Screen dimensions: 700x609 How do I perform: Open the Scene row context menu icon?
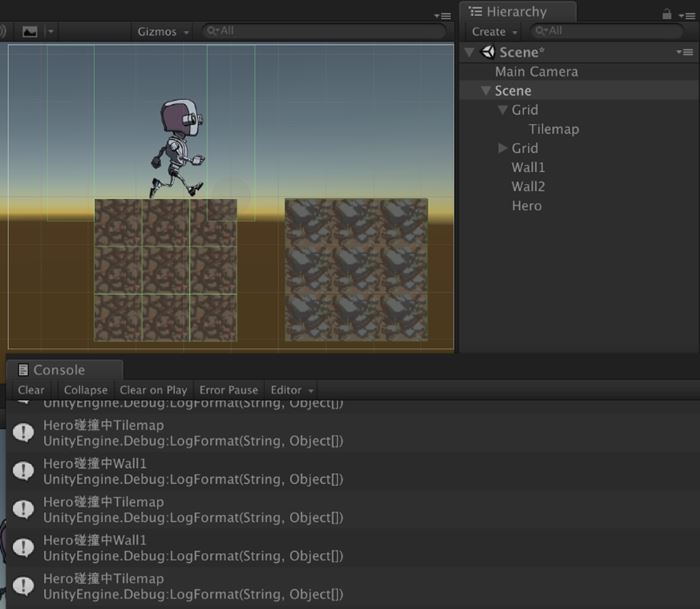[x=684, y=52]
